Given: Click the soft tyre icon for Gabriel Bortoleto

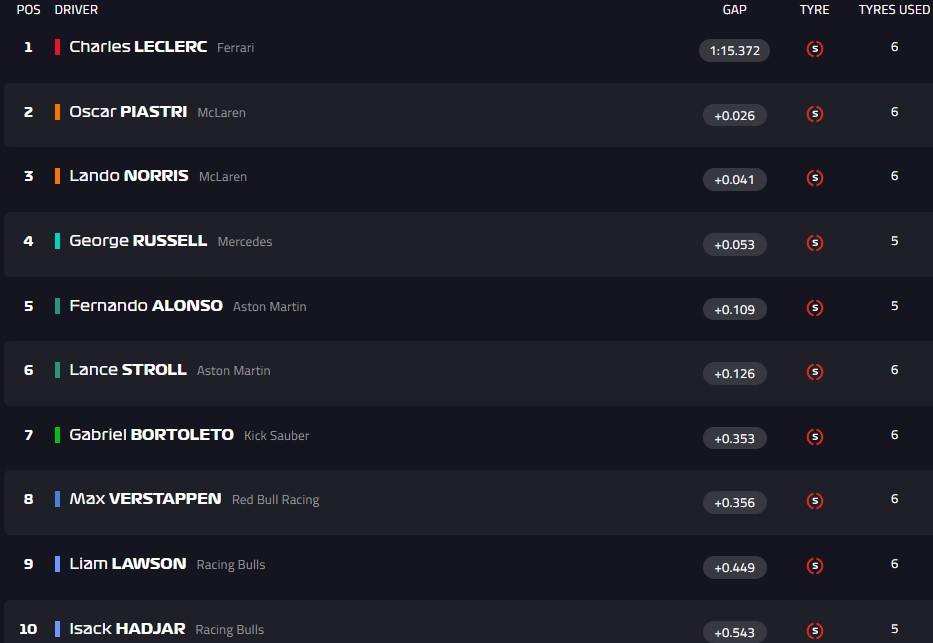Looking at the screenshot, I should pyautogui.click(x=814, y=436).
